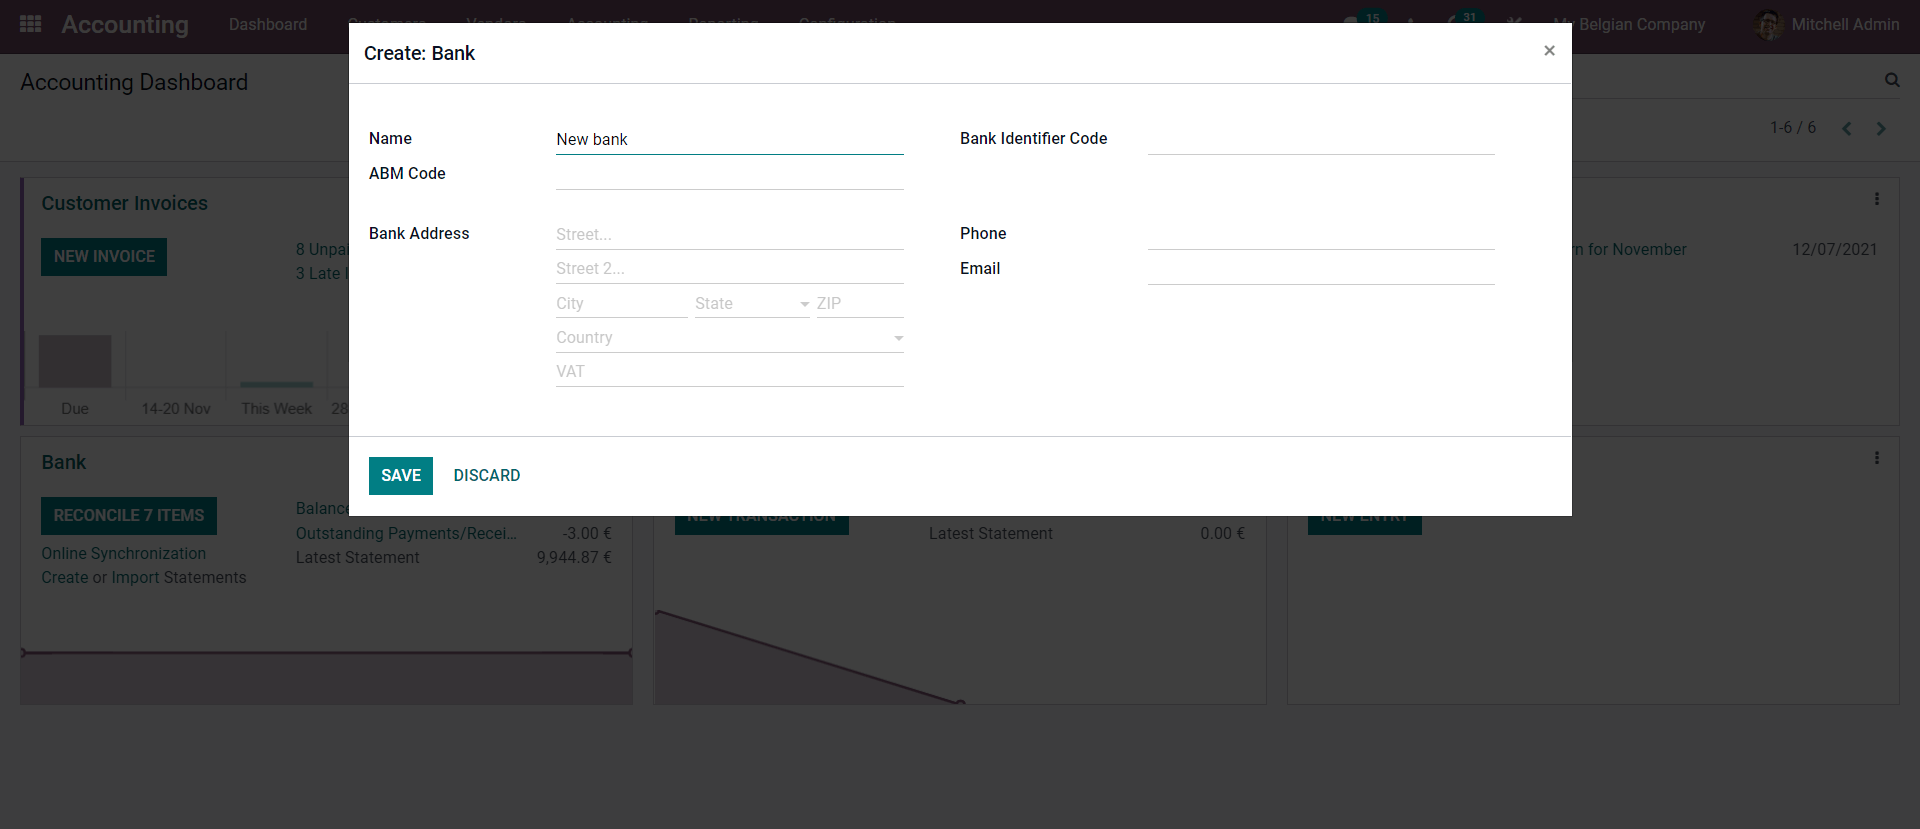The width and height of the screenshot is (1920, 829).
Task: Click Outstanding Payments/Receipts link
Action: point(406,534)
